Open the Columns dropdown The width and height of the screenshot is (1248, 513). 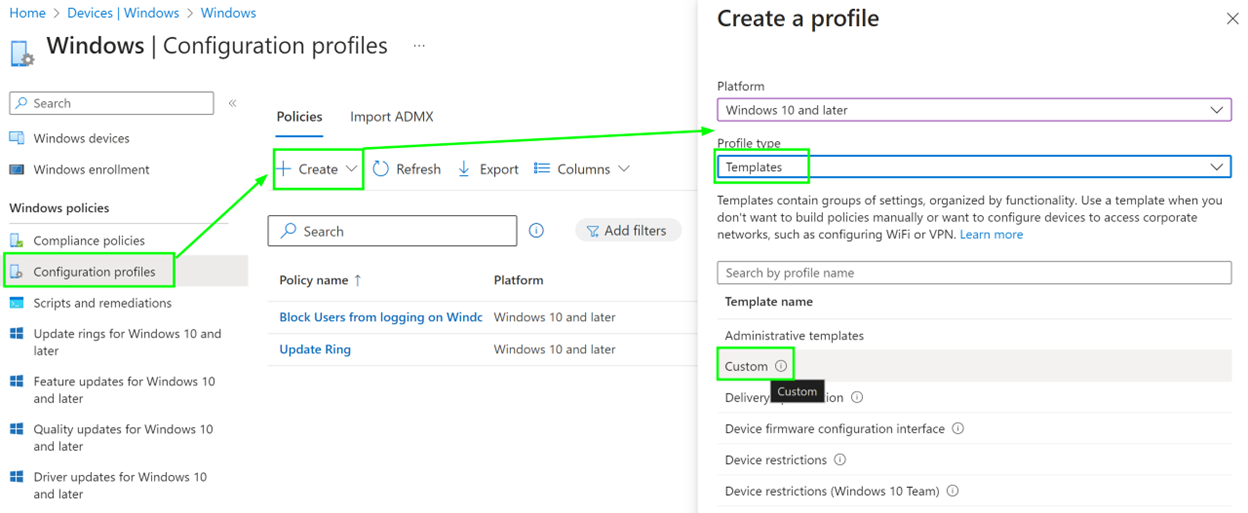click(x=582, y=169)
